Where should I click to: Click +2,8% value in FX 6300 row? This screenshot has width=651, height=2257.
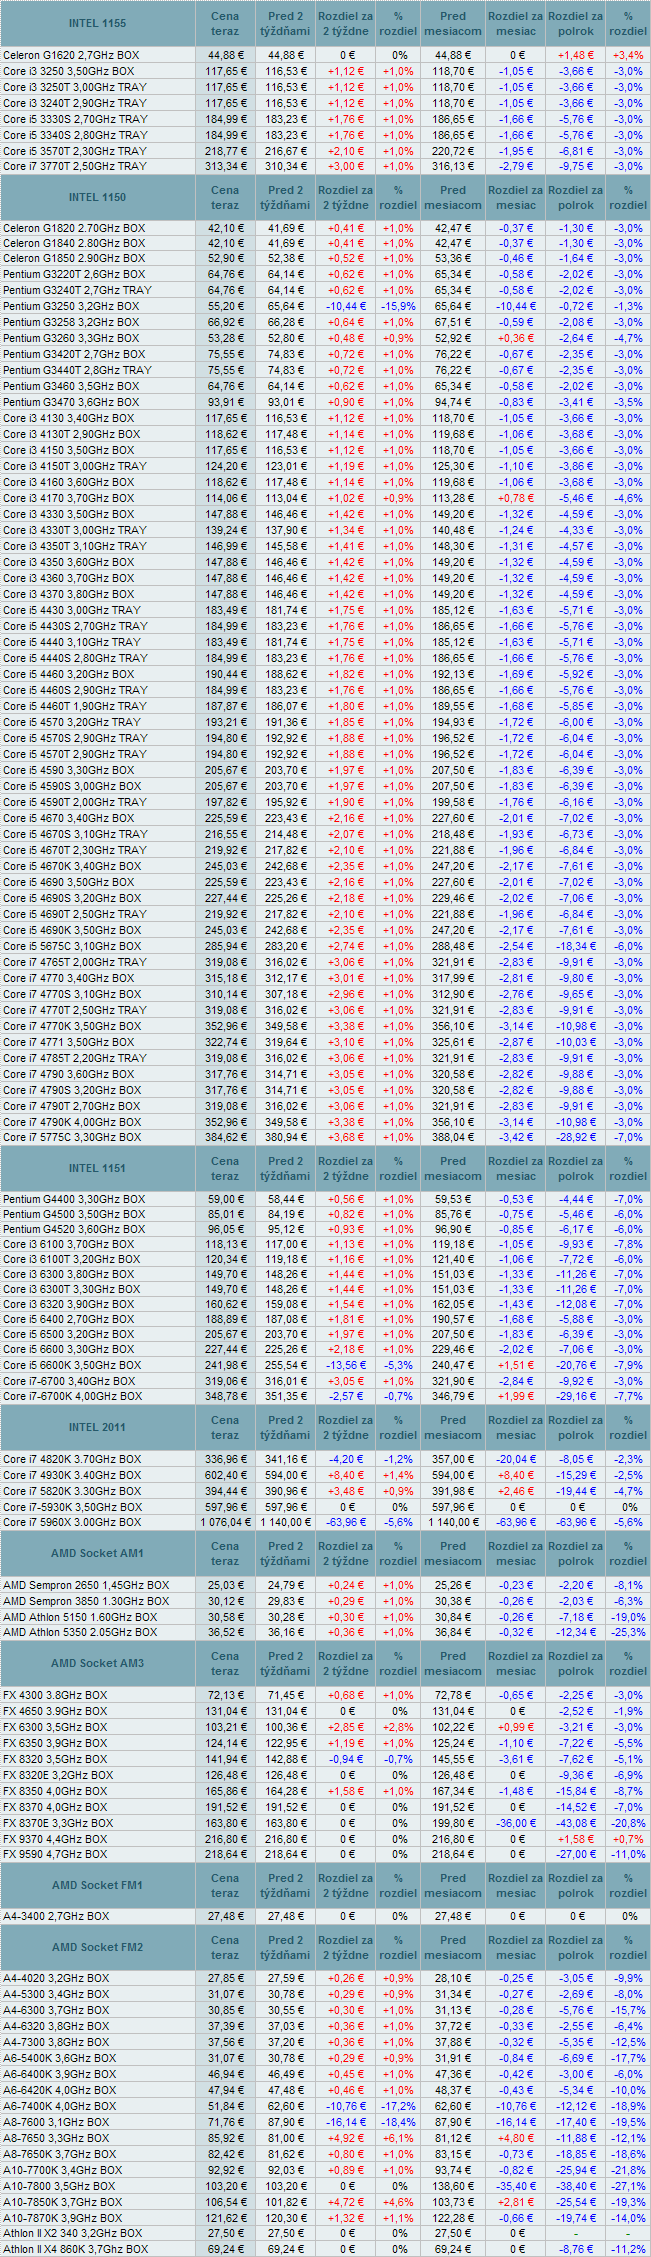398,1727
